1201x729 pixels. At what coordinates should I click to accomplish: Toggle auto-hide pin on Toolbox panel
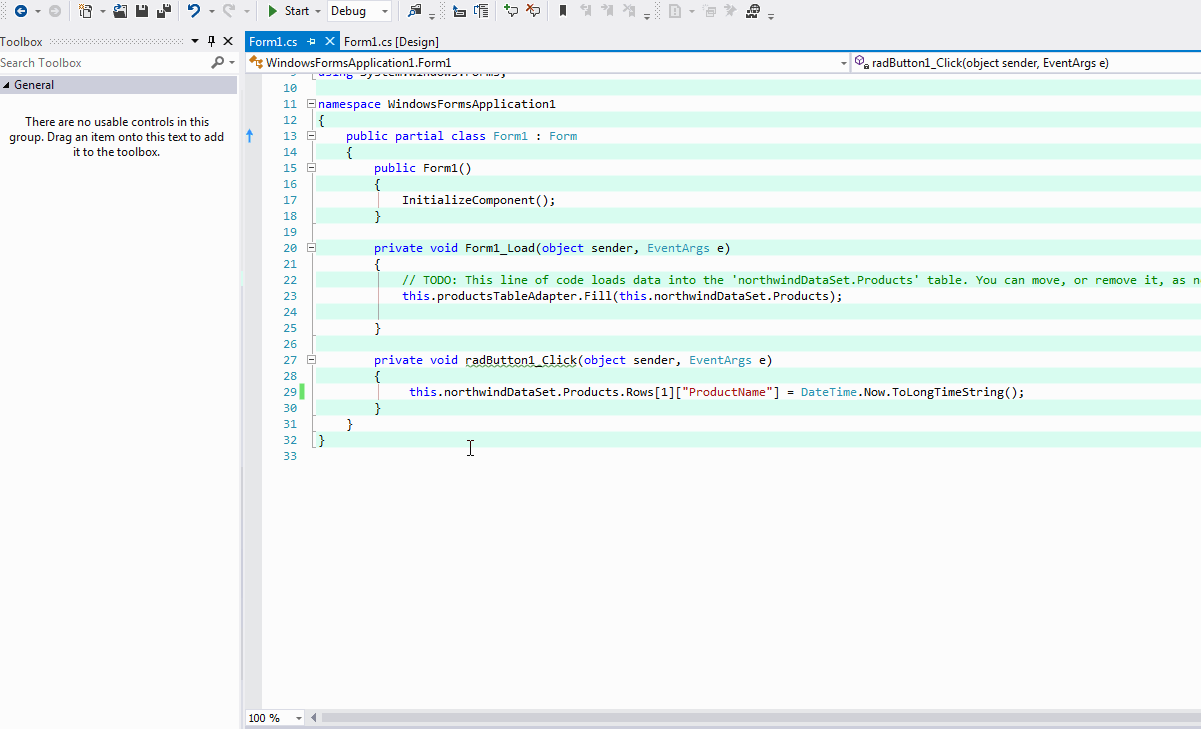tap(211, 41)
